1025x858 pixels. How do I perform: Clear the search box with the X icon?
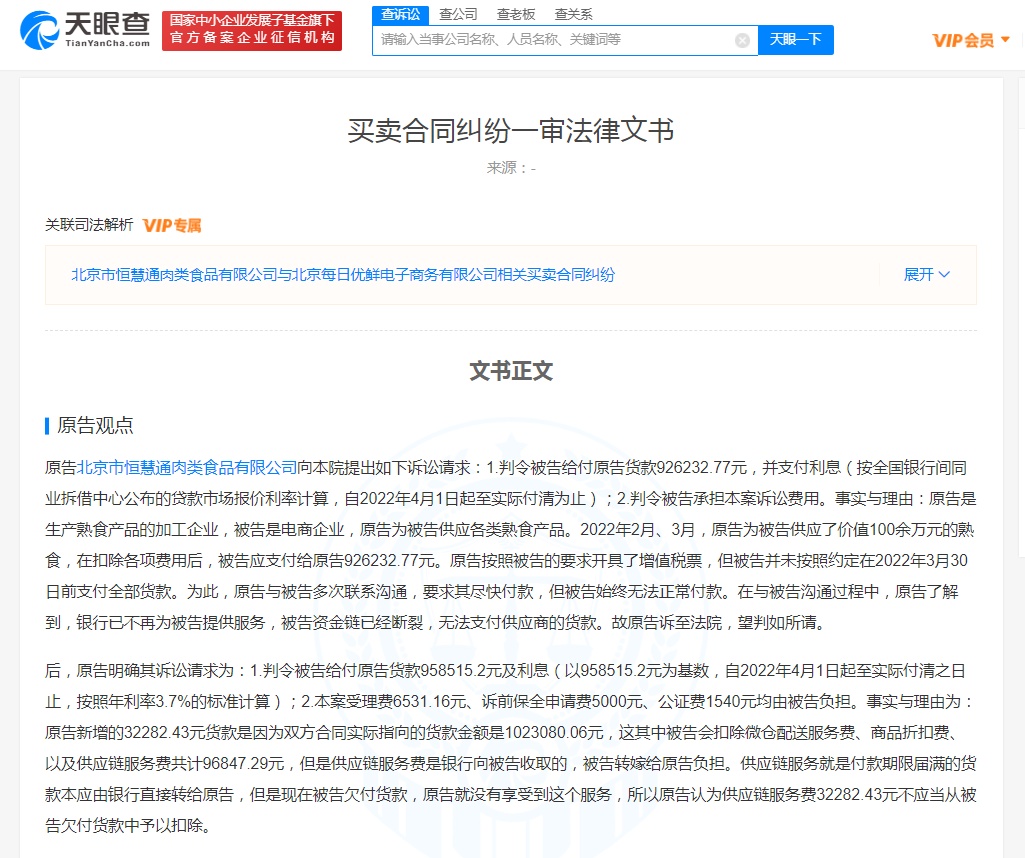tap(742, 41)
